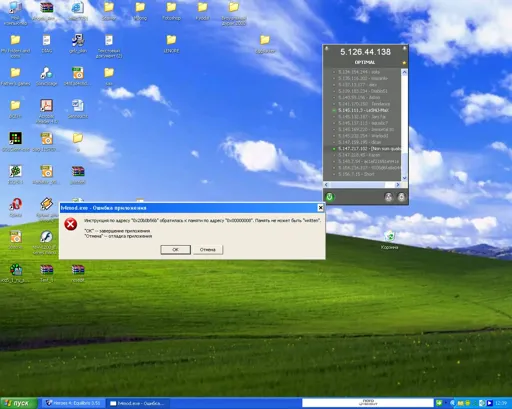This screenshot has height=409, width=512.
Task: Click the star icon beside OPTIMAL in Hamachi
Action: pyautogui.click(x=404, y=63)
